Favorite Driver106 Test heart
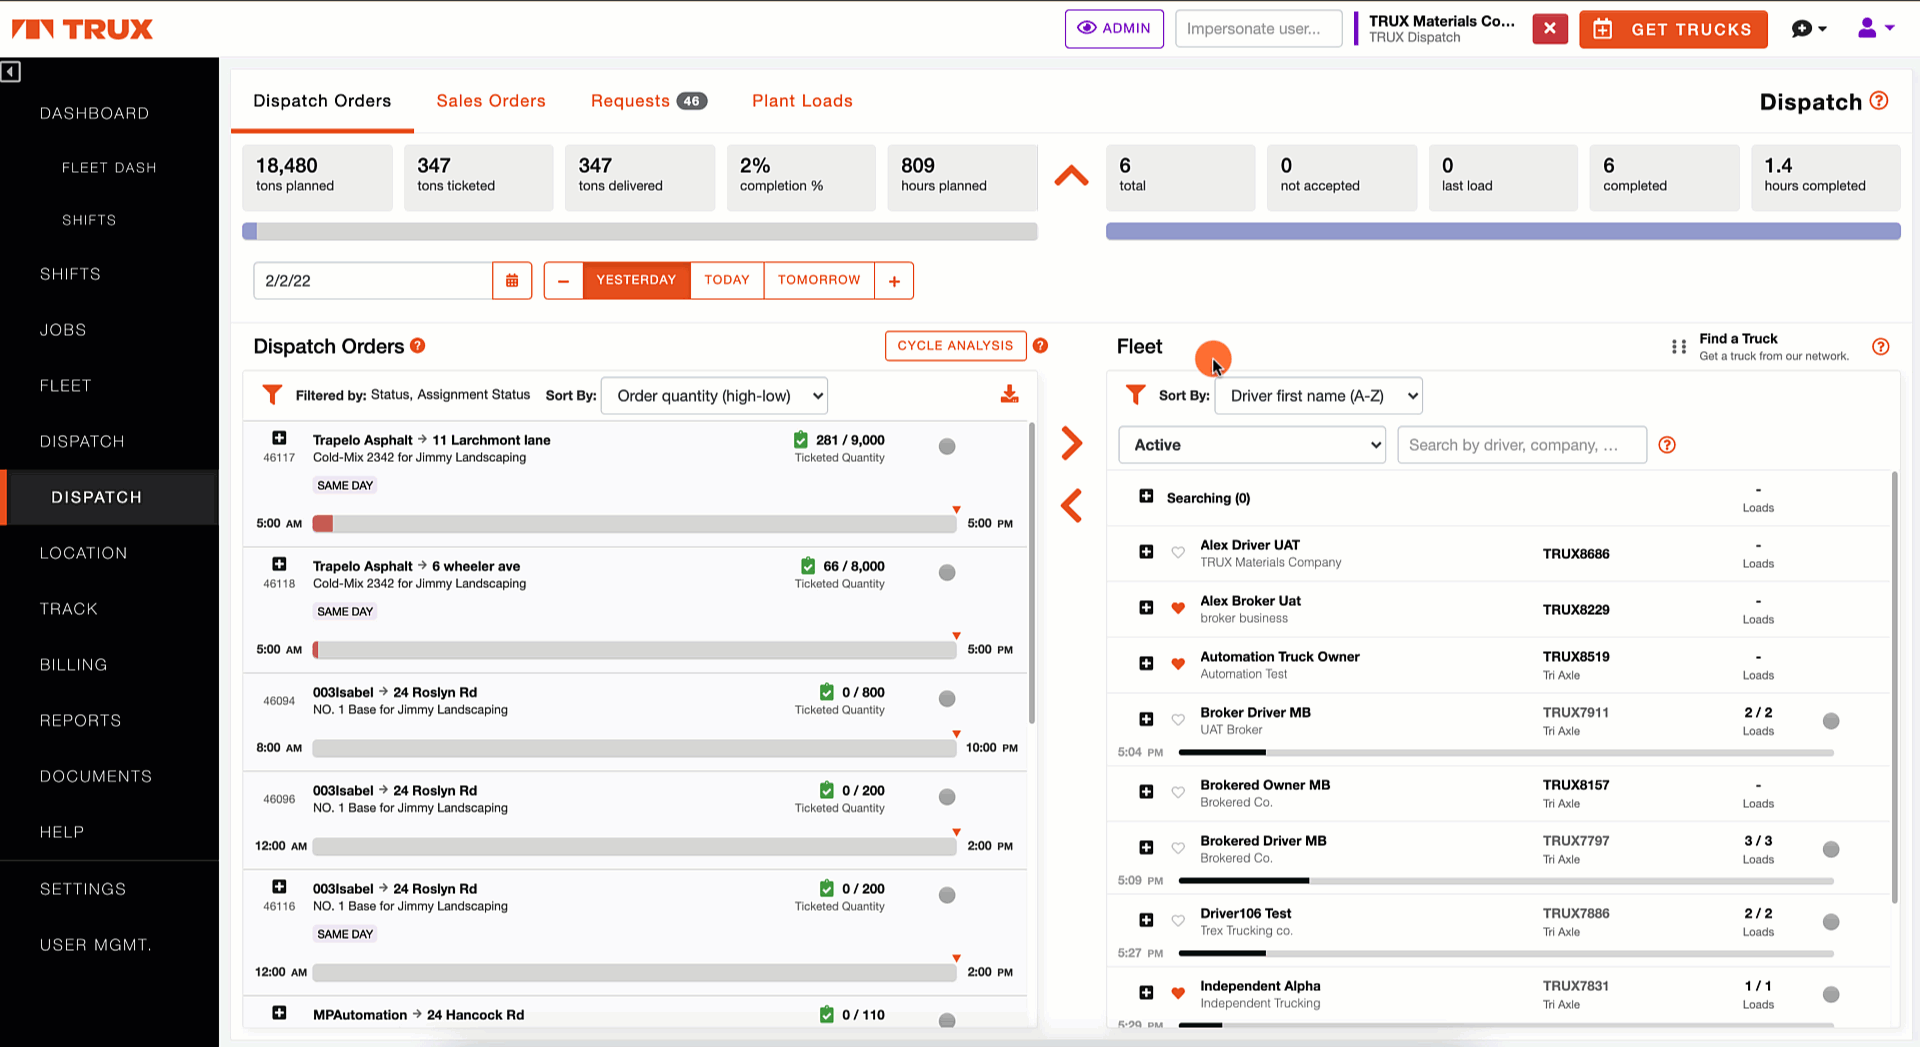The image size is (1920, 1047). [x=1178, y=921]
